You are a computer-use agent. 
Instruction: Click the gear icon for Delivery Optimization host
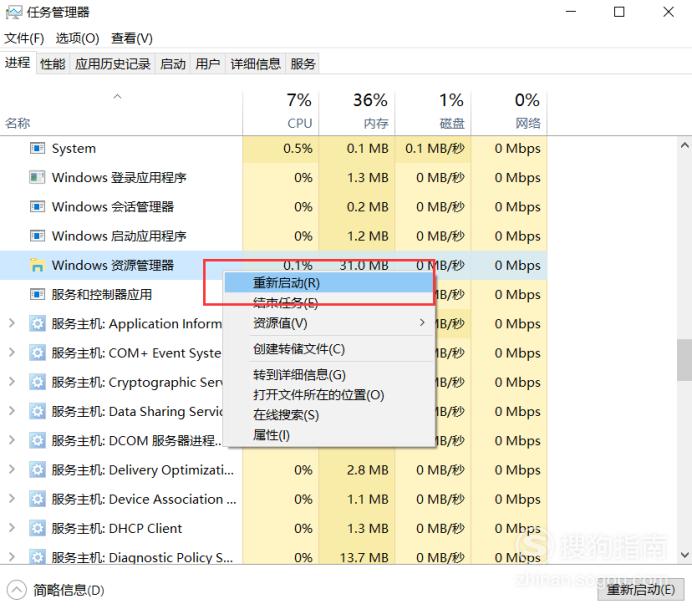tap(37, 470)
